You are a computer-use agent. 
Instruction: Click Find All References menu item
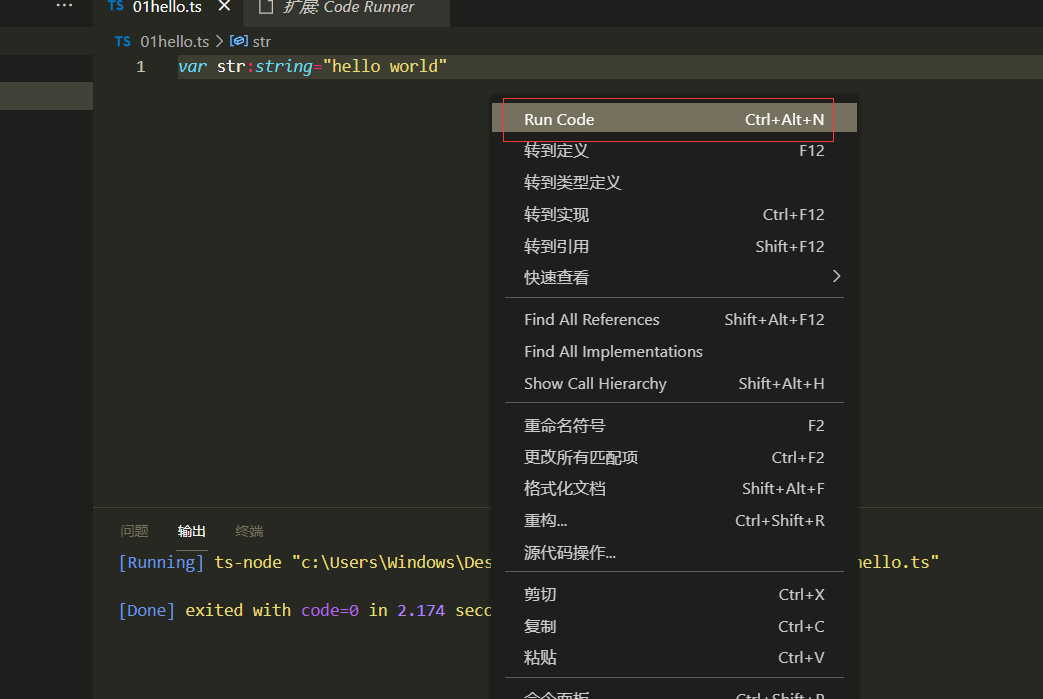pos(674,319)
